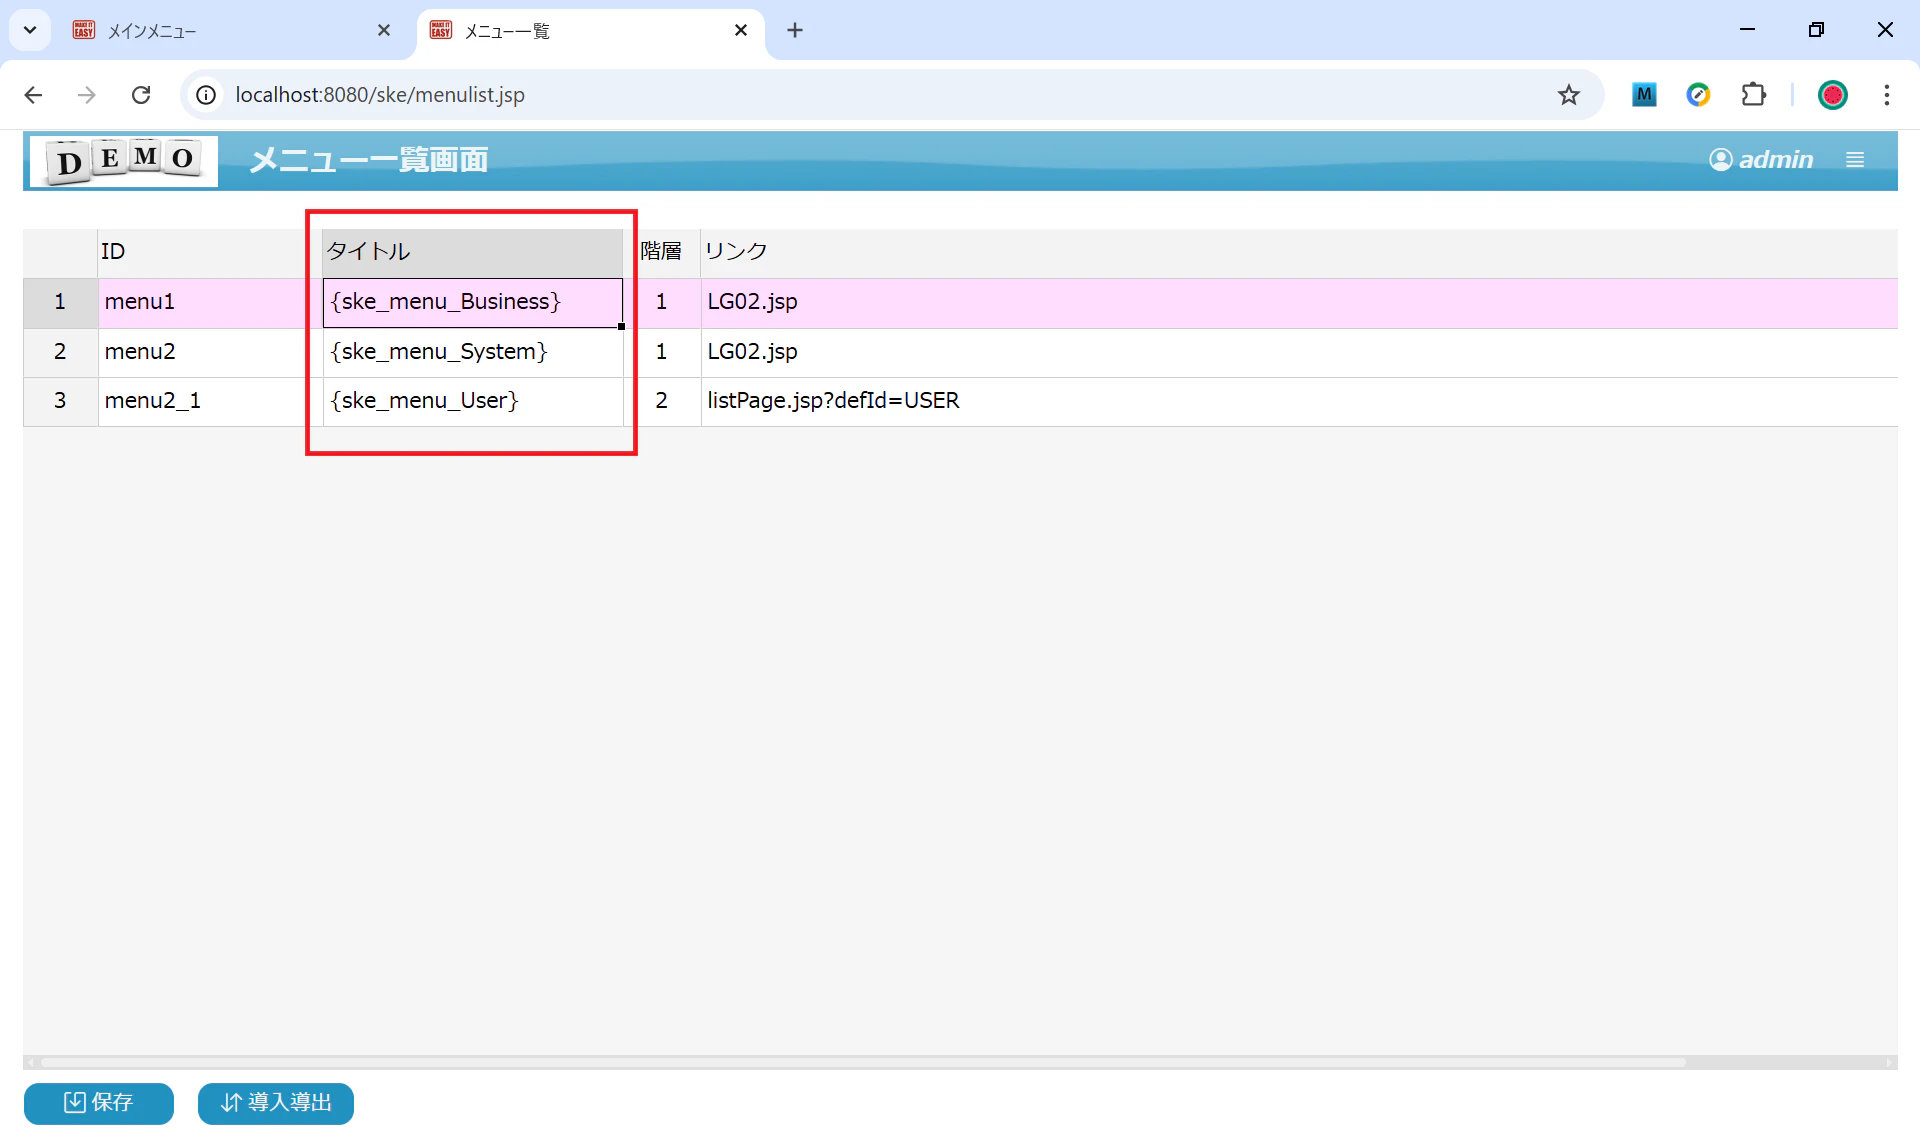Open the Extensions puzzle-piece menu

pos(1754,95)
